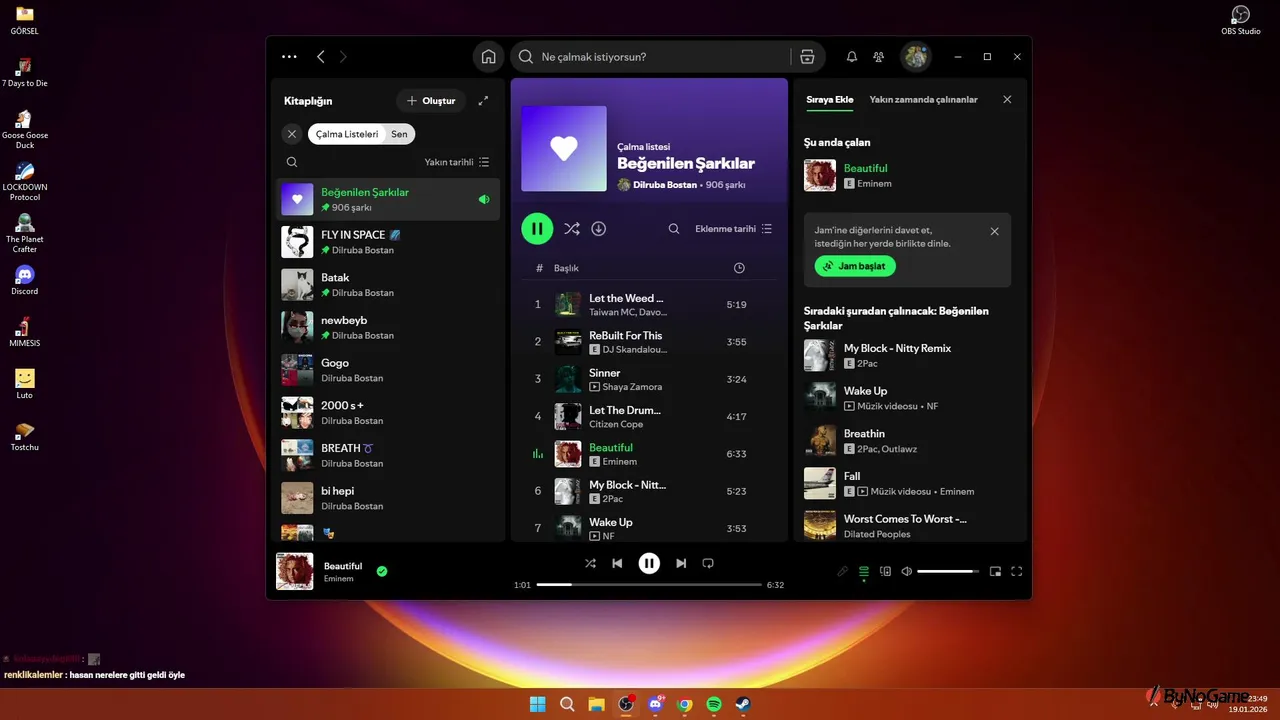Open Steam from the taskbar
This screenshot has height=720, width=1280.
744,704
